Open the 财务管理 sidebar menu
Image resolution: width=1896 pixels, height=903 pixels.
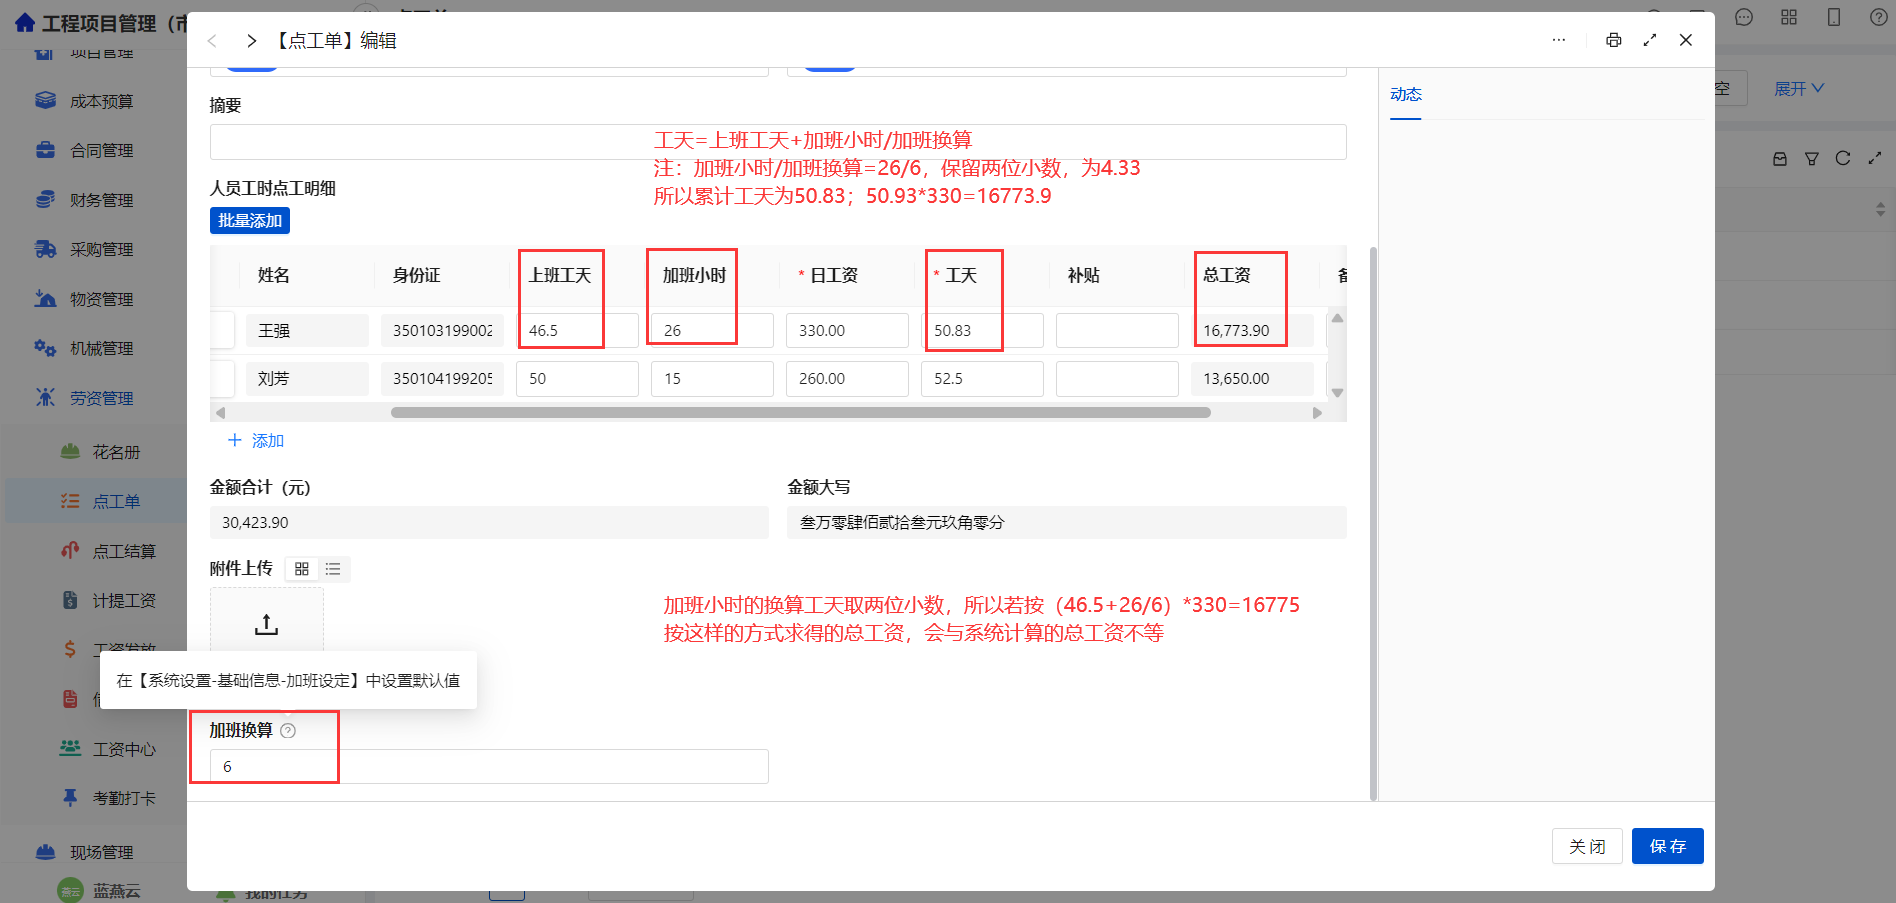(x=100, y=200)
